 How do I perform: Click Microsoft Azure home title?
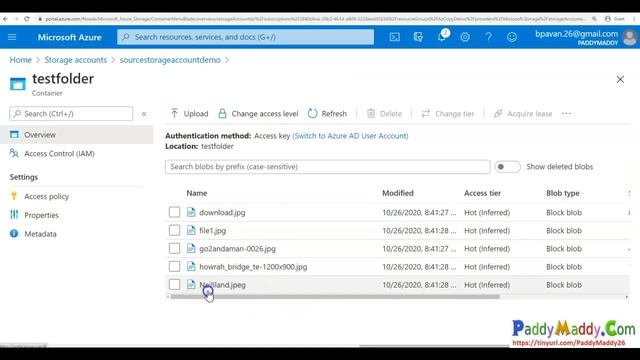pyautogui.click(x=69, y=37)
